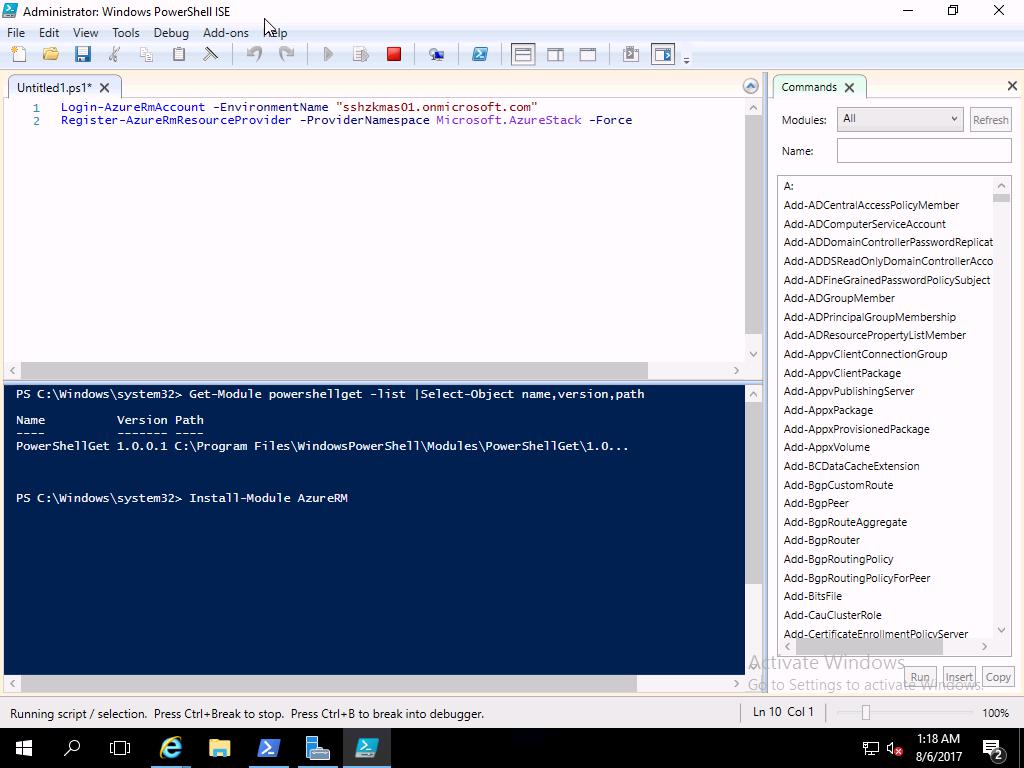Viewport: 1024px width, 768px height.
Task: Create a new script with New icon
Action: (19, 54)
